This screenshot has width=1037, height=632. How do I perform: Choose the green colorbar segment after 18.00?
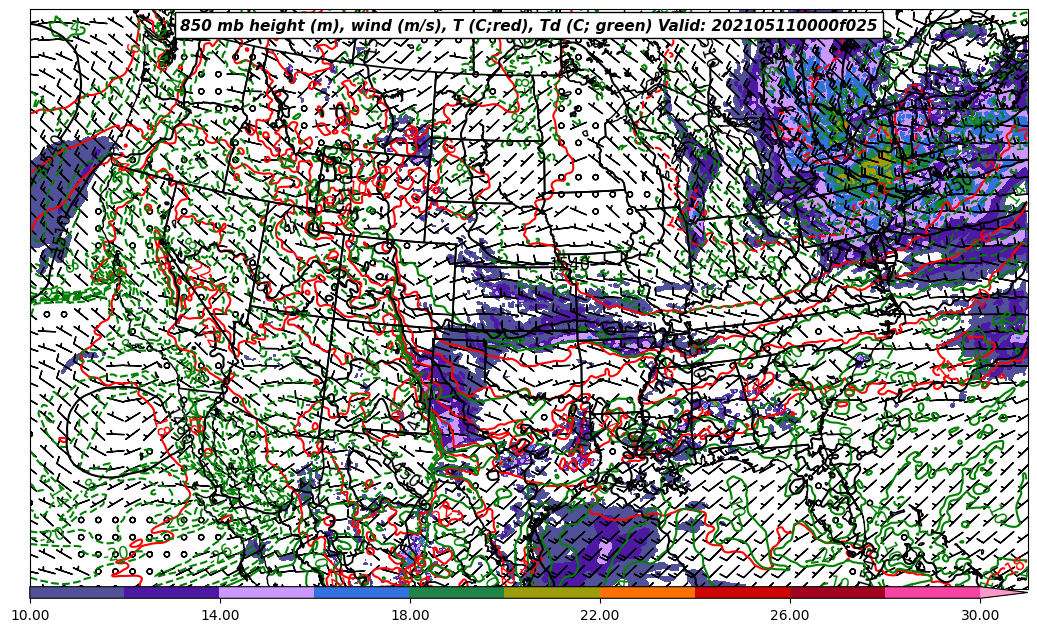457,592
